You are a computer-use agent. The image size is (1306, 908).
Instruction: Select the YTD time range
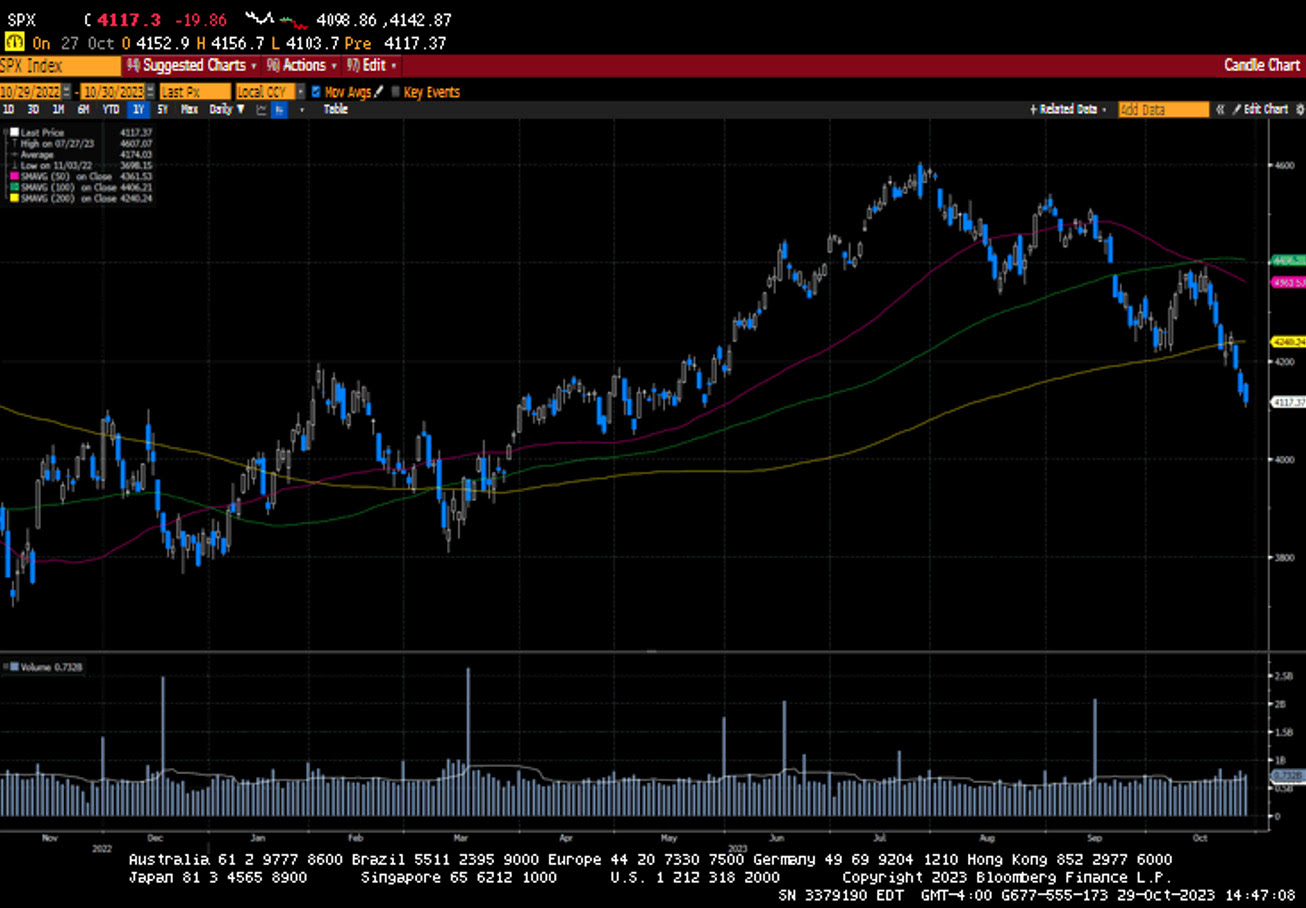111,109
